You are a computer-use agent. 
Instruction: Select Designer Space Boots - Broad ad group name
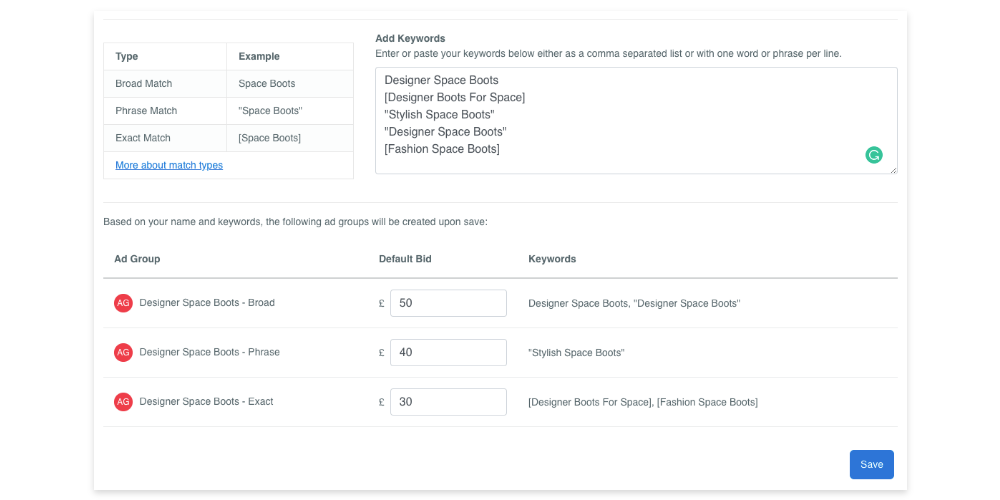point(207,302)
